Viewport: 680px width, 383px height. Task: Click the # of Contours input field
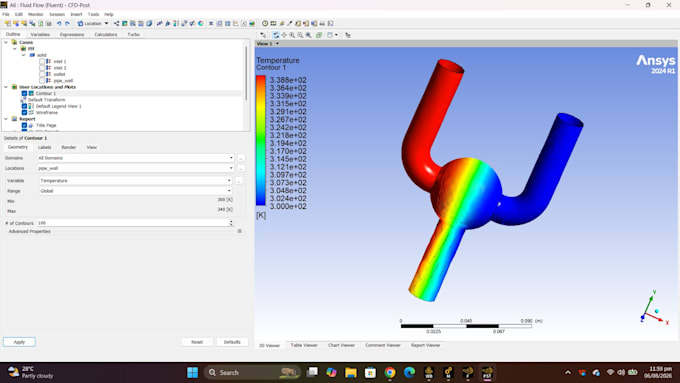tap(132, 223)
